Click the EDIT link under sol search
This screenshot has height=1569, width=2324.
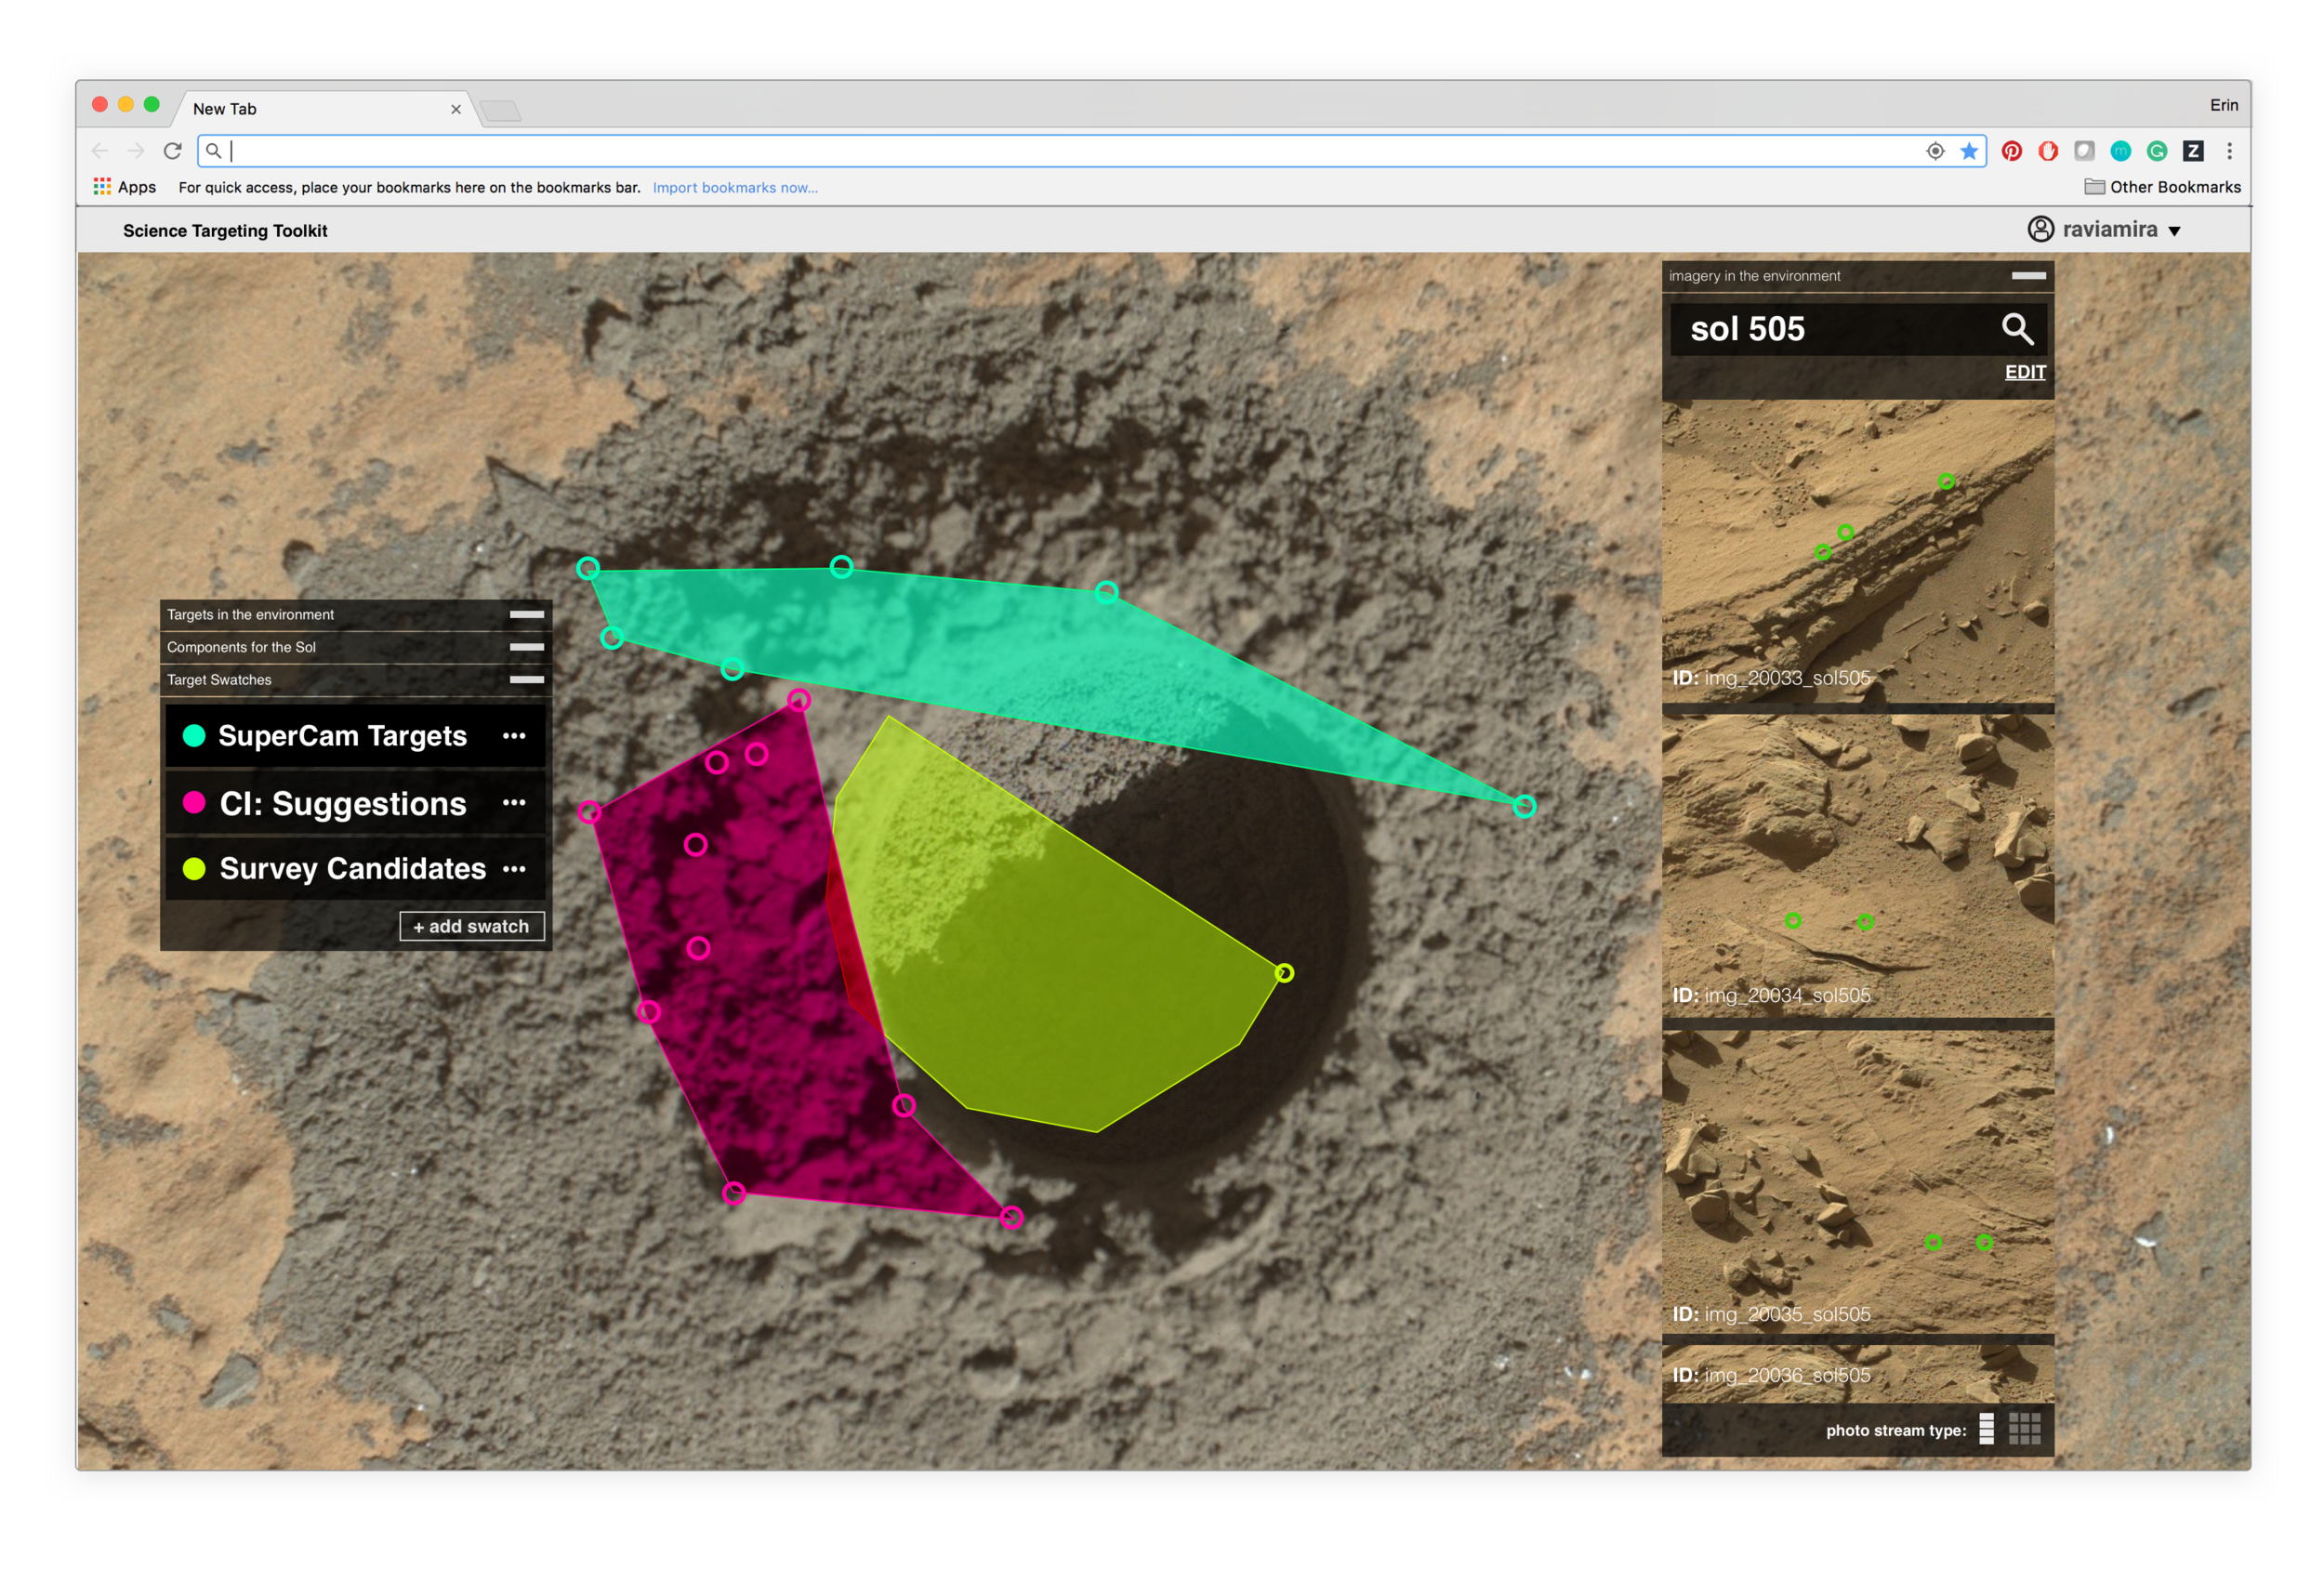pyautogui.click(x=2024, y=372)
